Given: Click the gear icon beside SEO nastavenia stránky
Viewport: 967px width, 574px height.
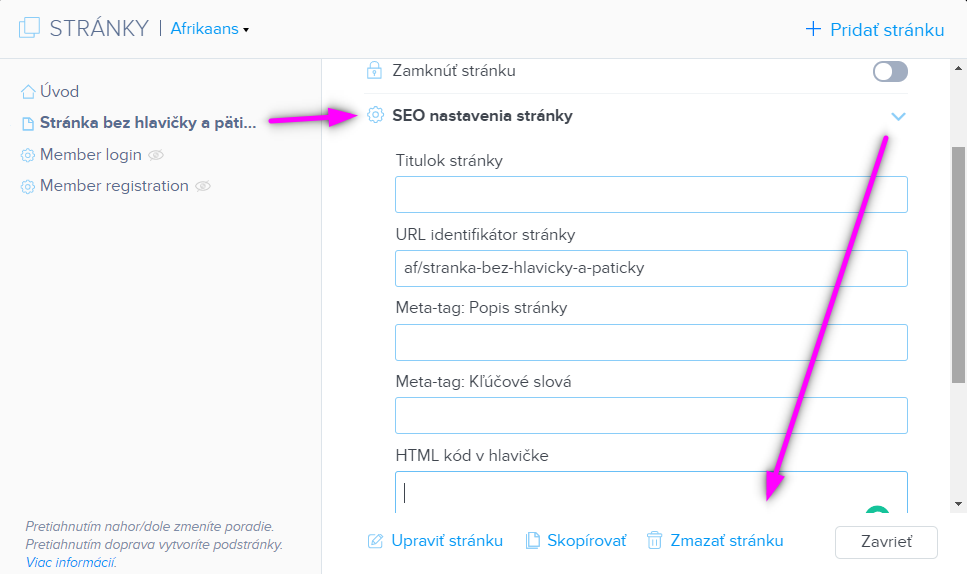Looking at the screenshot, I should tap(375, 115).
